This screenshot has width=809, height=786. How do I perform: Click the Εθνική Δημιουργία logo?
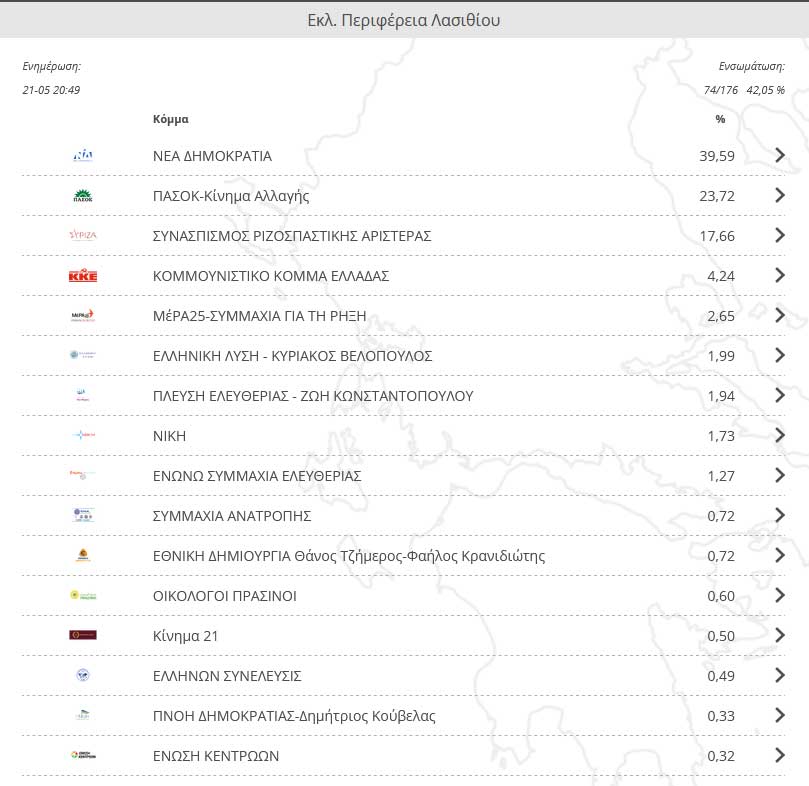[x=83, y=555]
